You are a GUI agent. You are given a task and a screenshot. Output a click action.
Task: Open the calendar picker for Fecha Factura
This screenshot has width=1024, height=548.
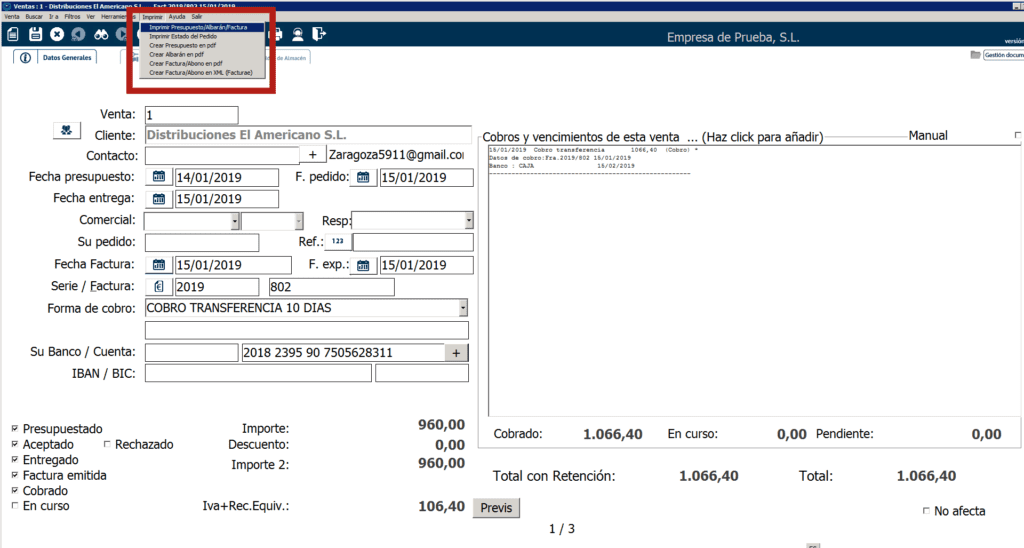click(159, 265)
